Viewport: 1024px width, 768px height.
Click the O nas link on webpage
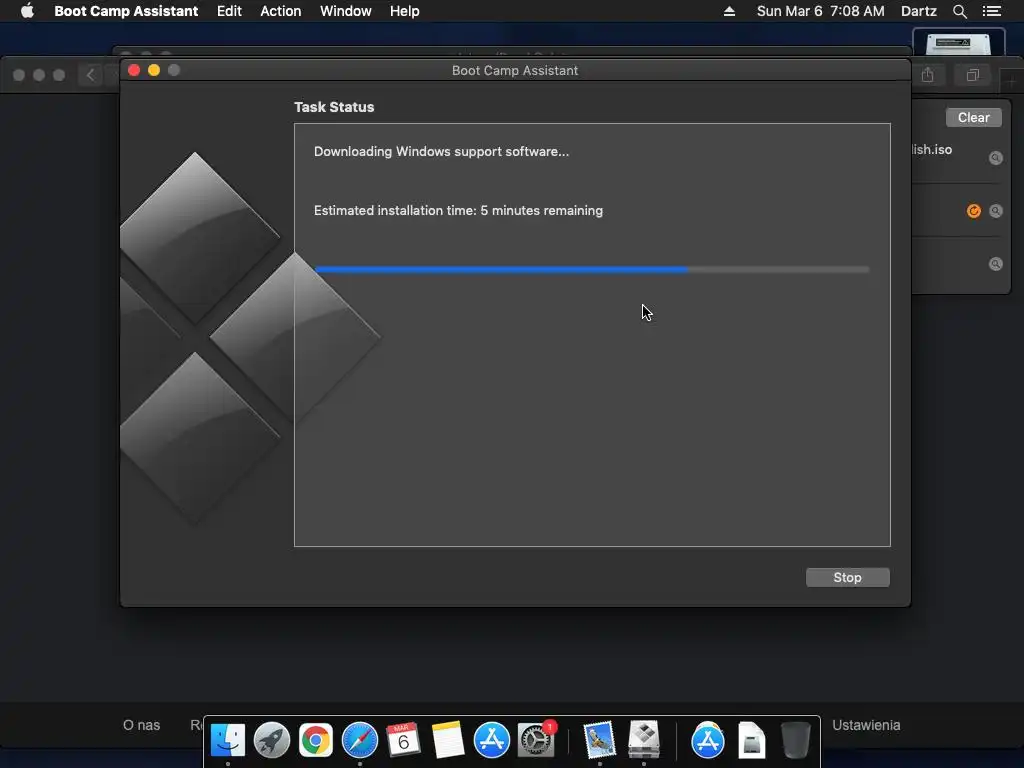(x=141, y=725)
